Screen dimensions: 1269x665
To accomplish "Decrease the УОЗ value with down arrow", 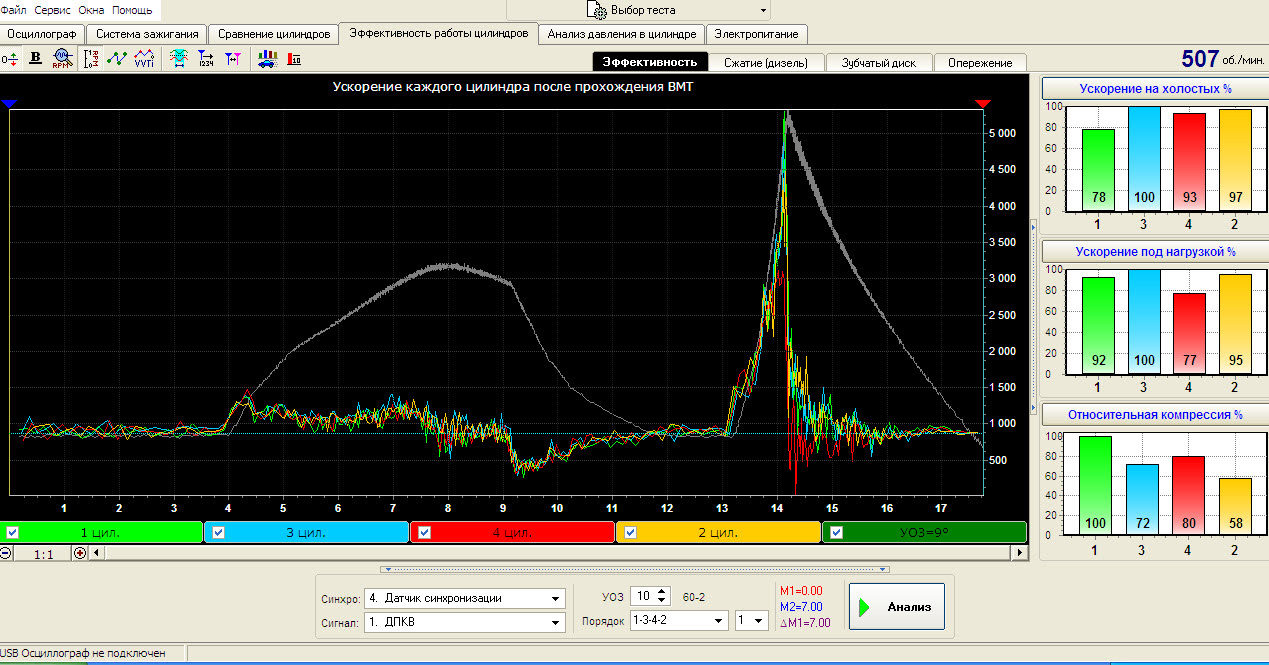I will pos(663,602).
